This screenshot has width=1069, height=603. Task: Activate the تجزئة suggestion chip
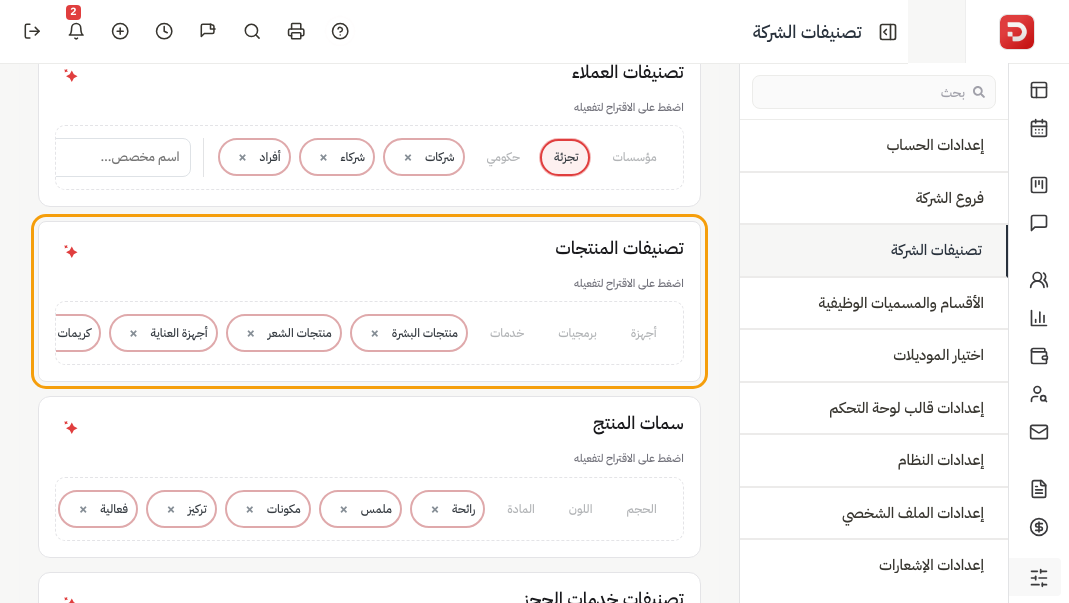(565, 158)
